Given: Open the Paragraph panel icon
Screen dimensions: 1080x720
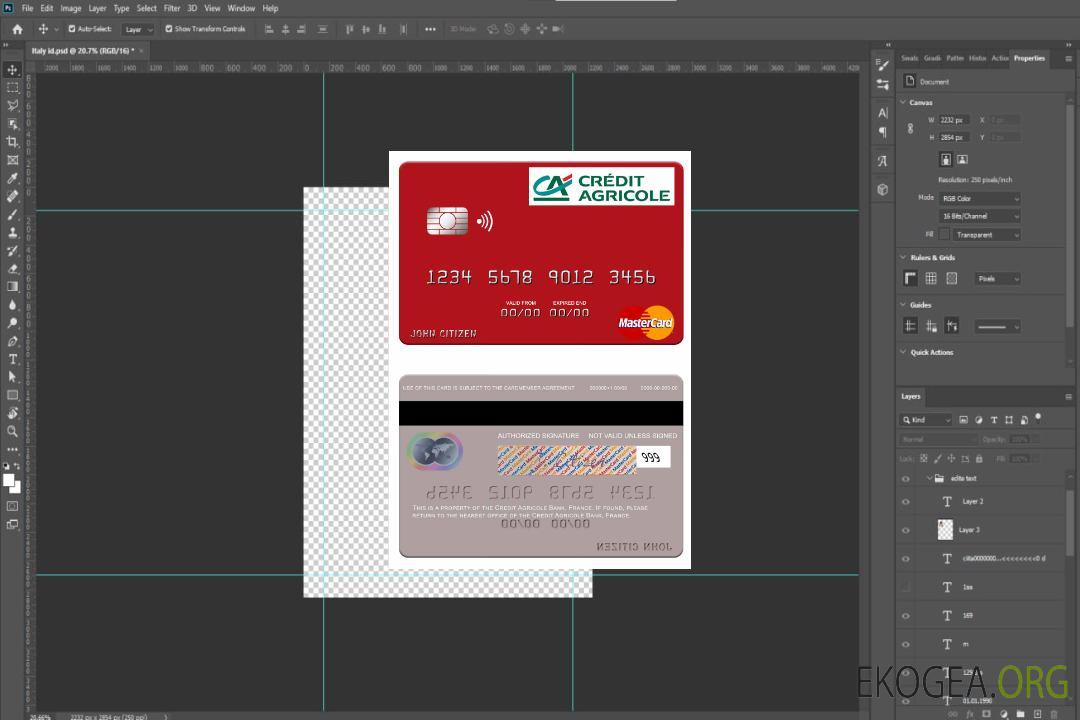Looking at the screenshot, I should click(x=883, y=132).
